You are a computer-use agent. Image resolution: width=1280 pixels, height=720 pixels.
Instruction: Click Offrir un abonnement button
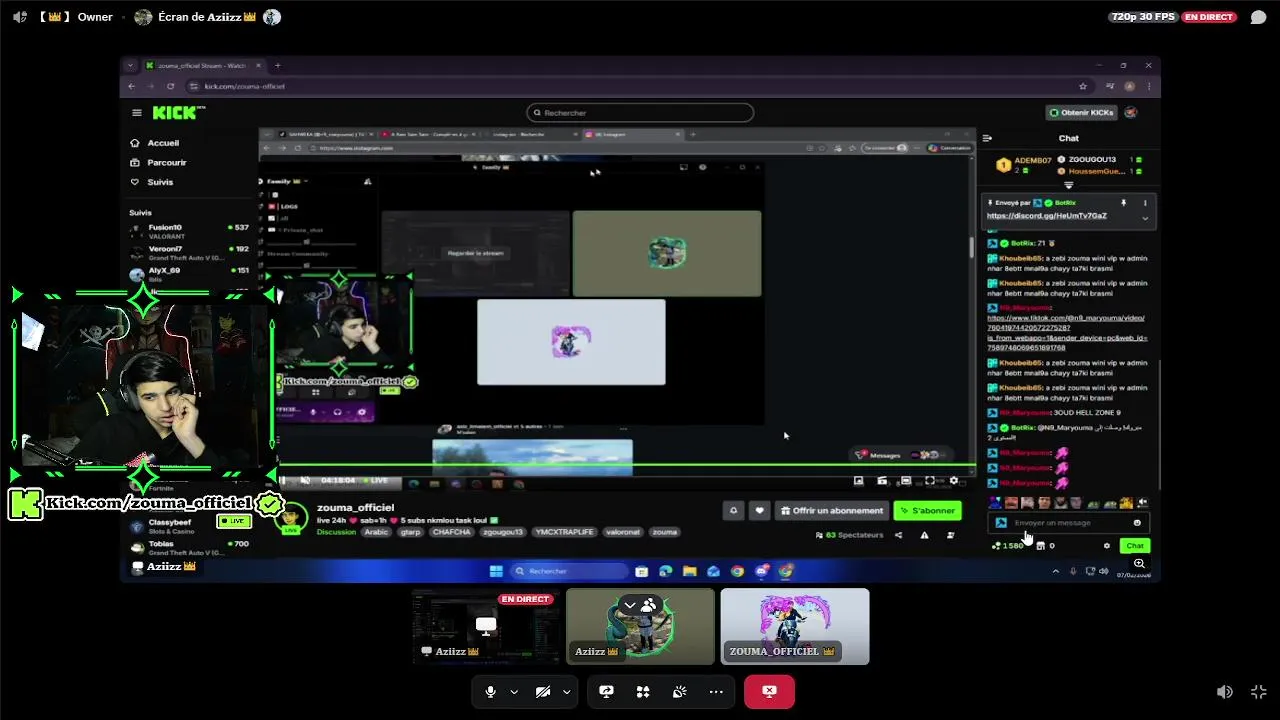[x=832, y=510]
